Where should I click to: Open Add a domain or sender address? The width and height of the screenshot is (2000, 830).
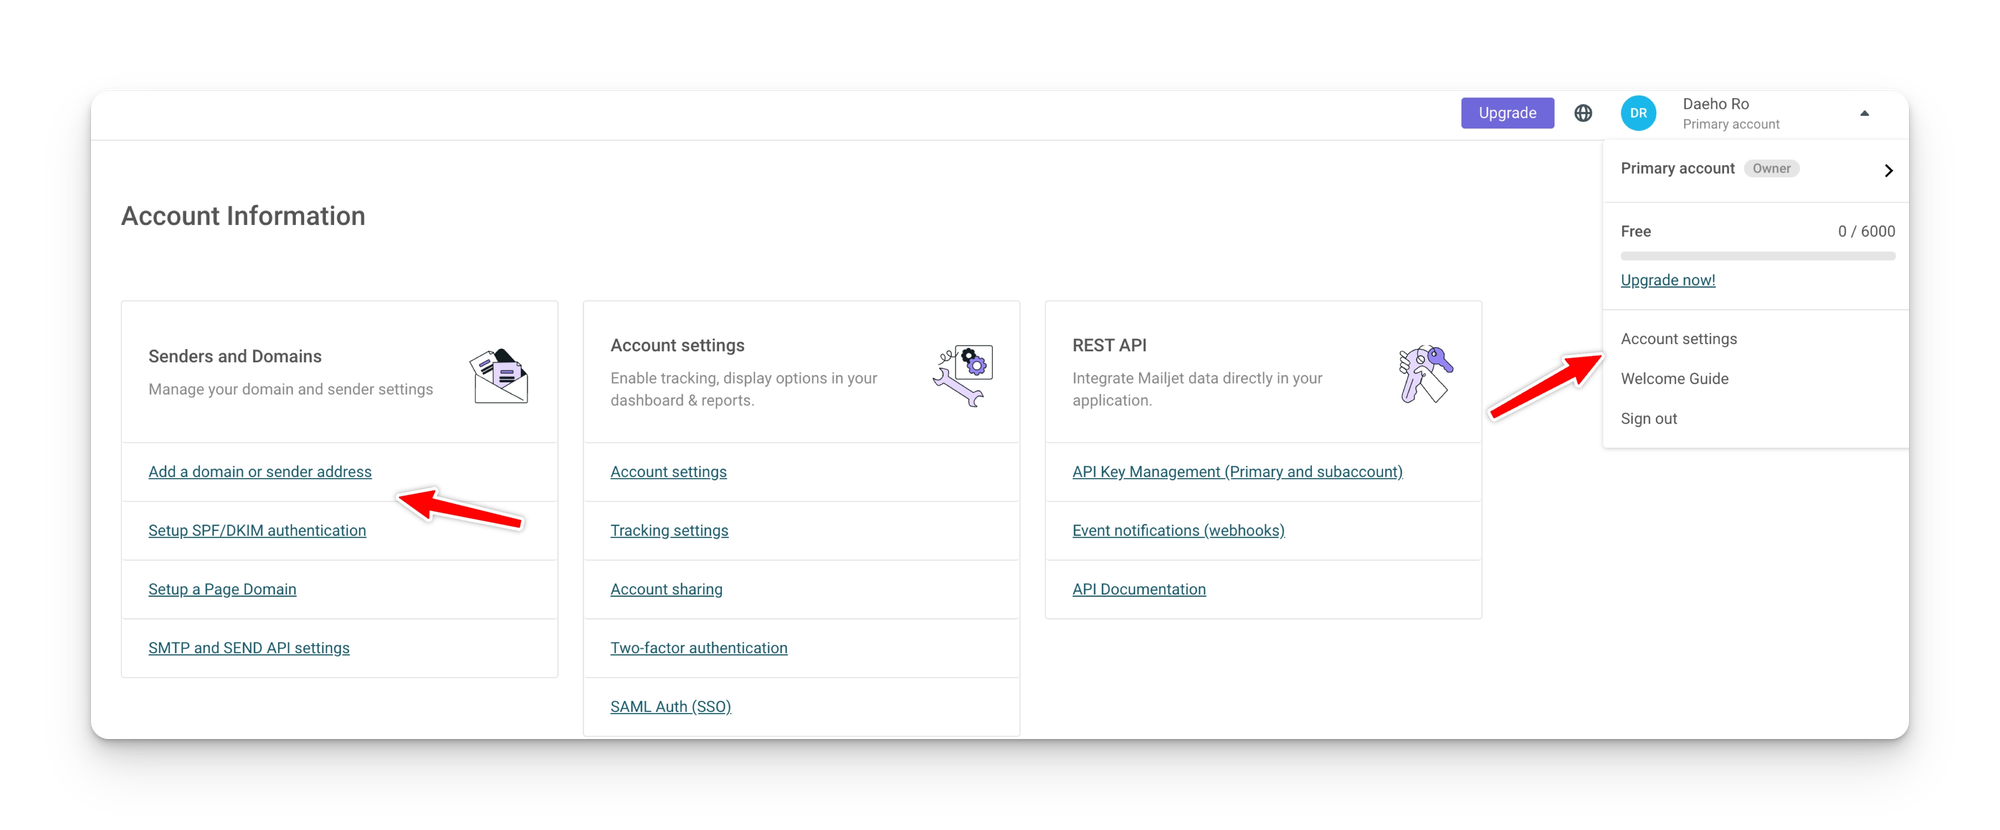(260, 472)
